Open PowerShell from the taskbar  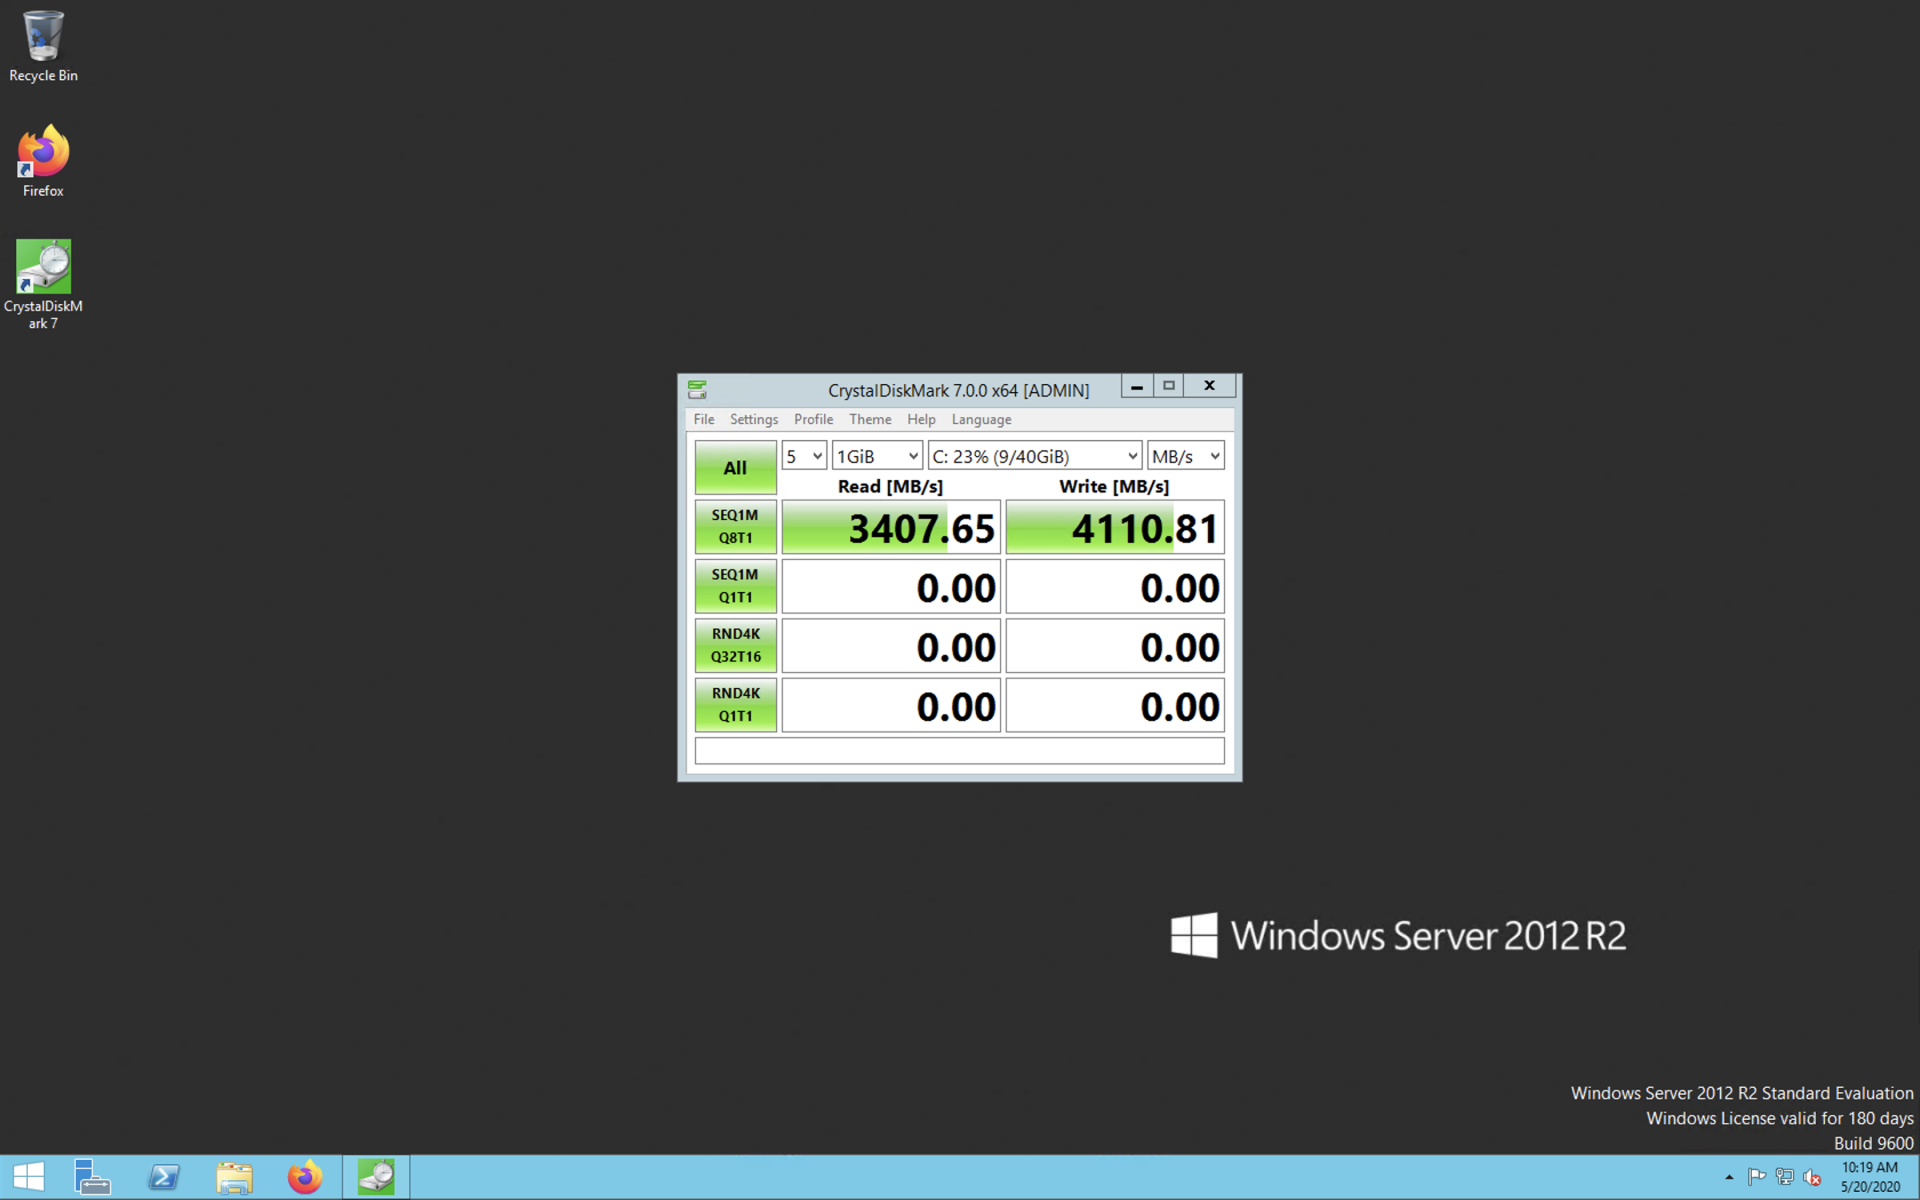[x=164, y=1177]
